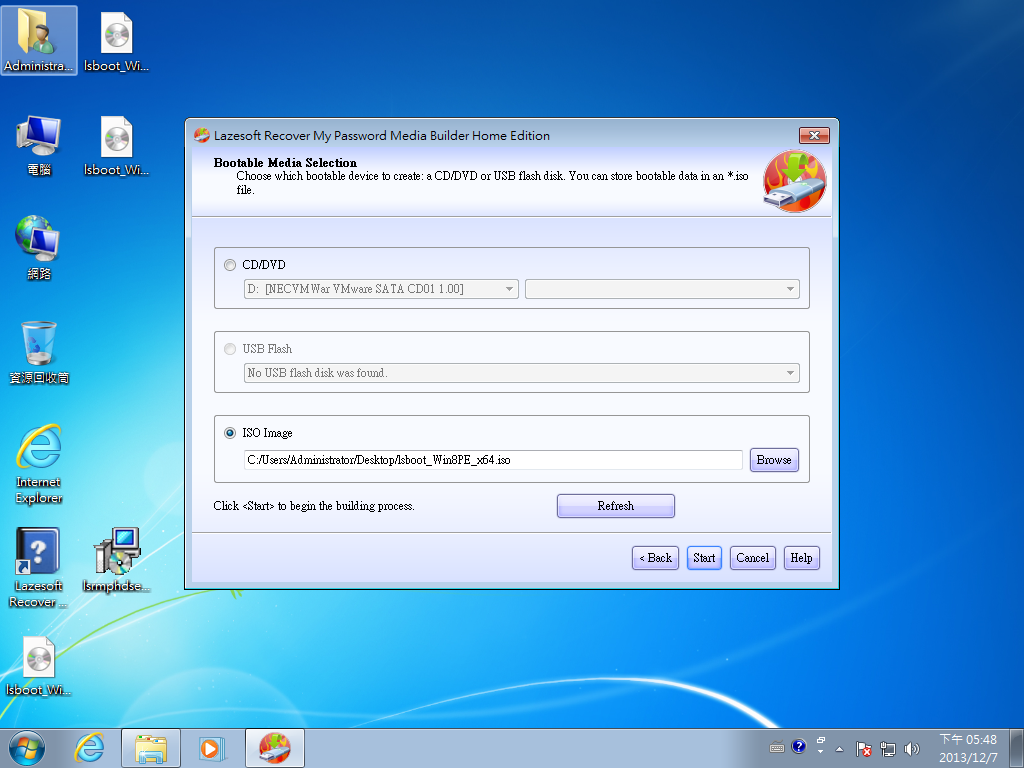Viewport: 1024px width, 768px height.
Task: Click the USB flash drive logo in dialog header
Action: (795, 182)
